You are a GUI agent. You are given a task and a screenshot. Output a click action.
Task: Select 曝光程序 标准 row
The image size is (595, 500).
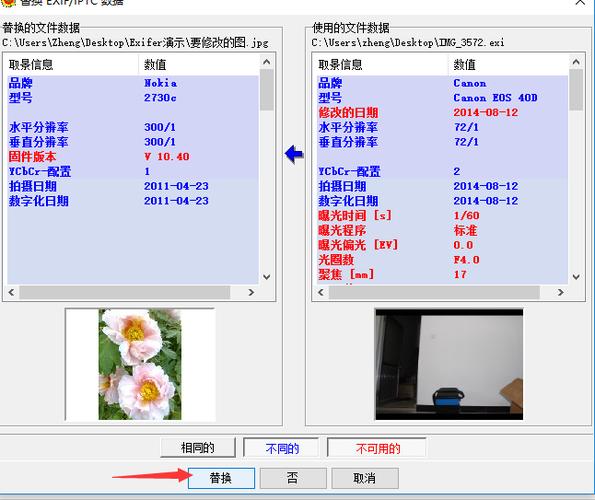442,231
